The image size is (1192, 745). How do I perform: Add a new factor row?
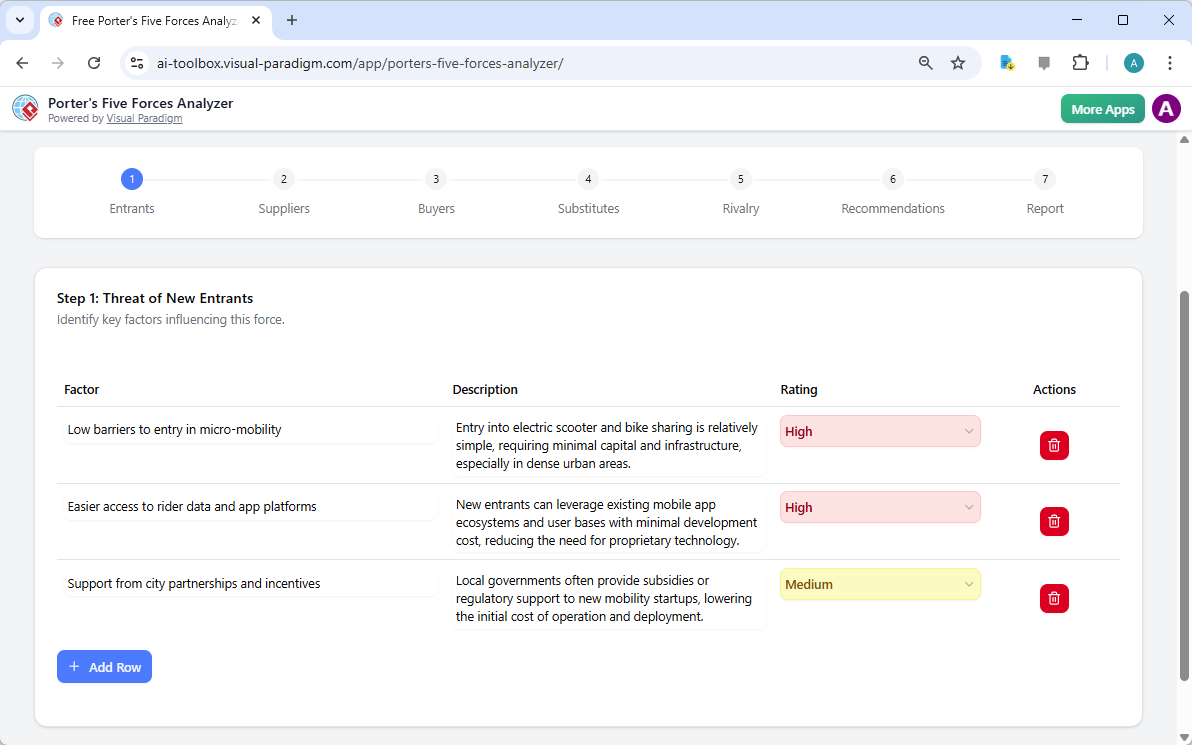point(104,666)
